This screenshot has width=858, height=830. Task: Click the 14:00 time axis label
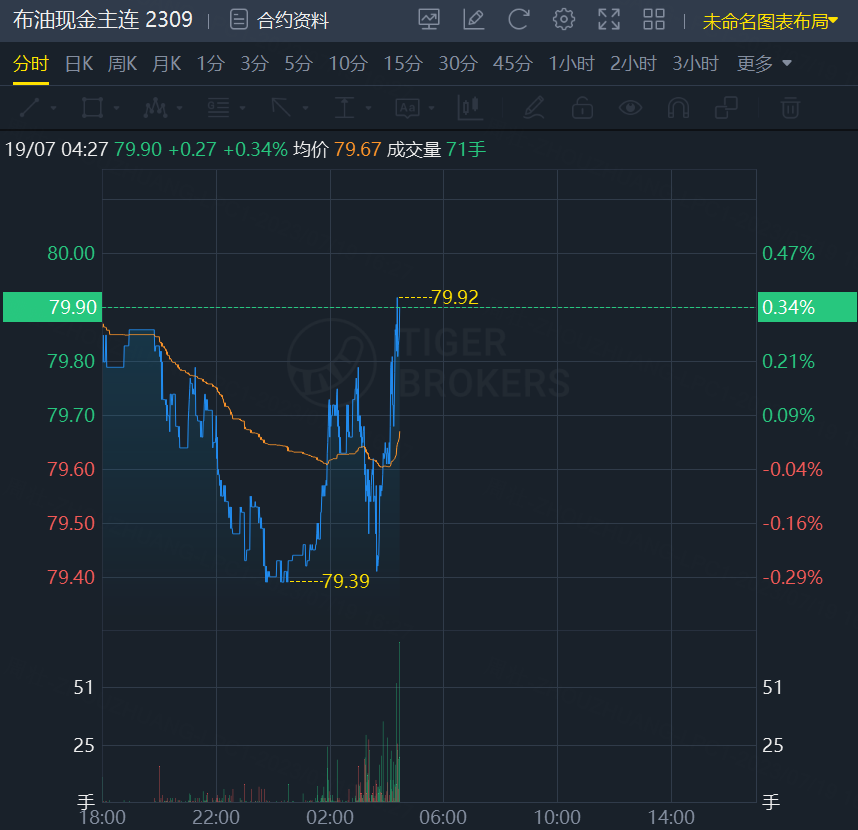pyautogui.click(x=671, y=817)
